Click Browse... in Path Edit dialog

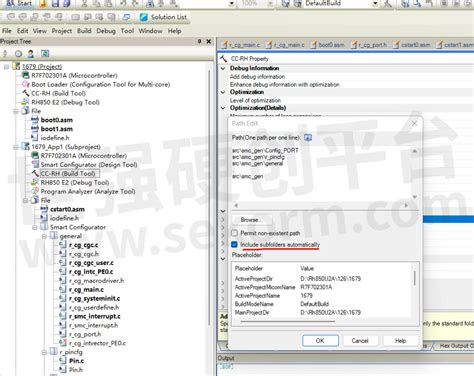tap(252, 220)
